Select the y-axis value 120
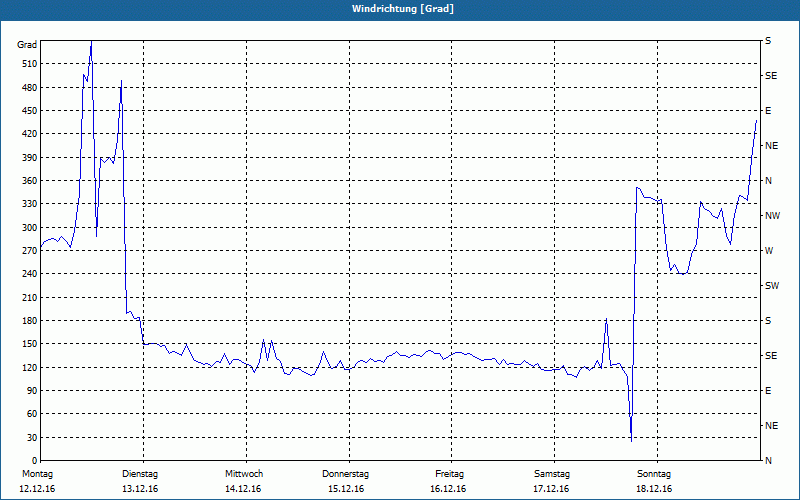The image size is (800, 500). point(30,367)
